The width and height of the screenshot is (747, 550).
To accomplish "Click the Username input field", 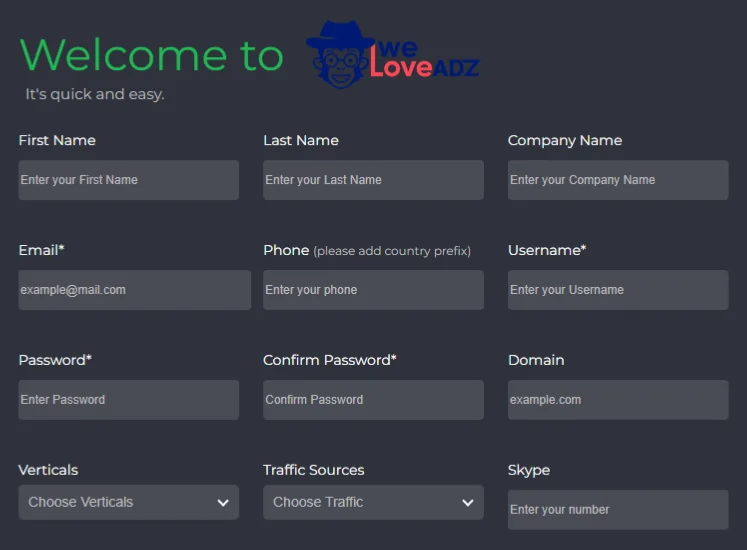I will pos(618,290).
